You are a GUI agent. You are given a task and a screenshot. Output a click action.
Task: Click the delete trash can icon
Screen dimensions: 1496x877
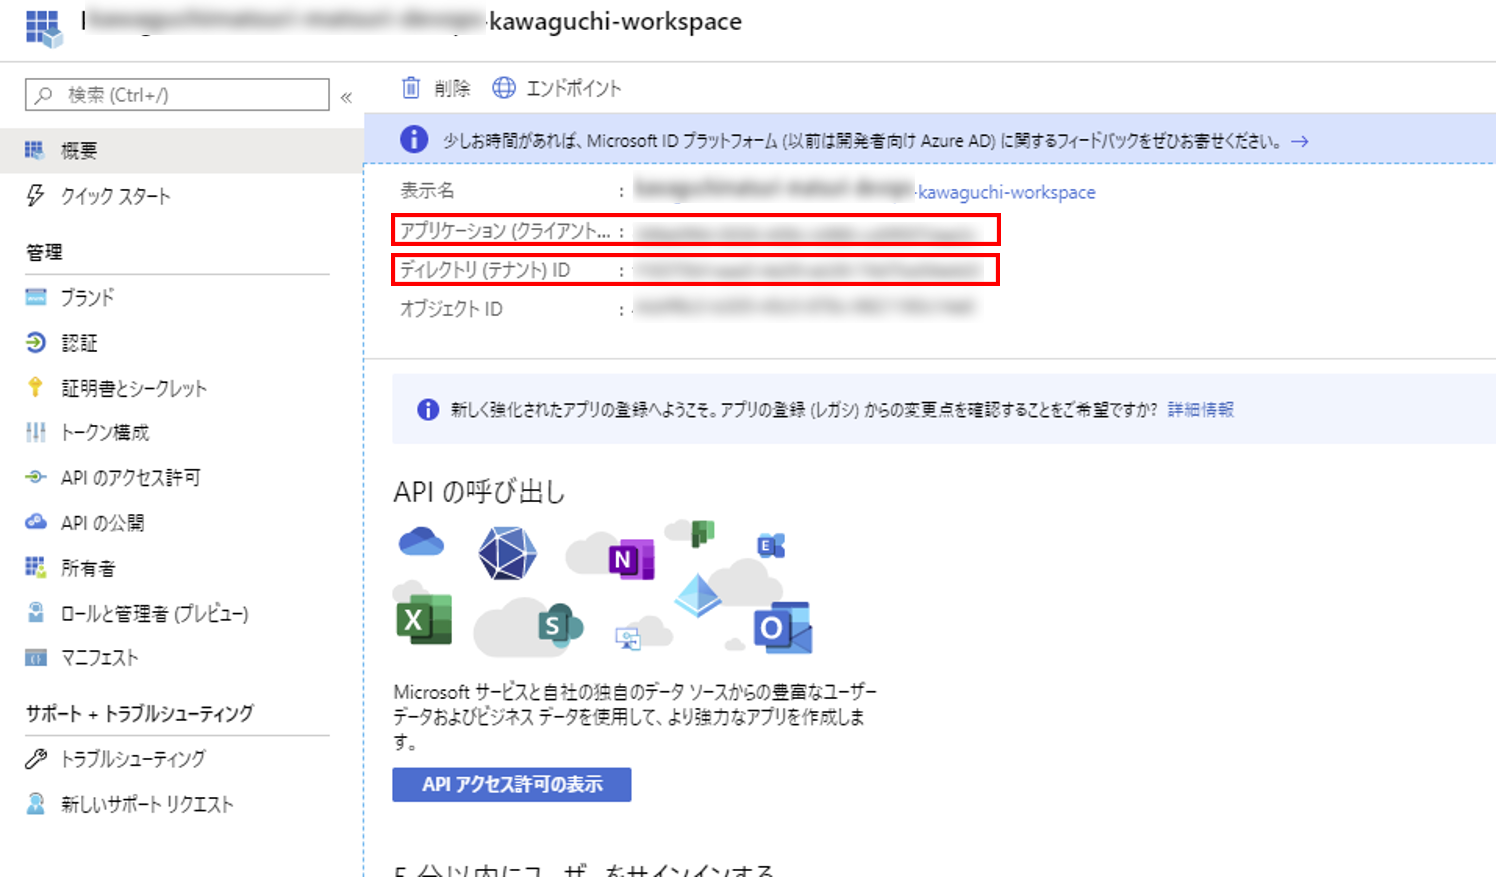pos(411,88)
